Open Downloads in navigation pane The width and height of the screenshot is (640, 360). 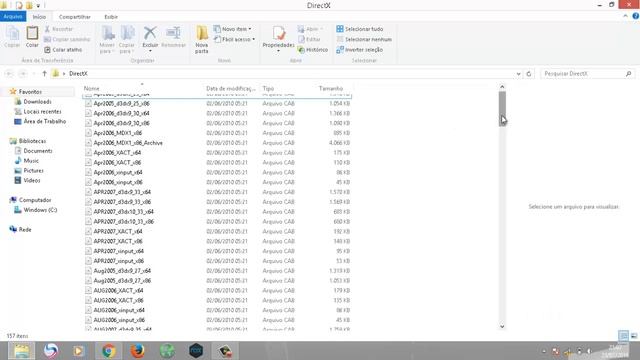tap(37, 102)
